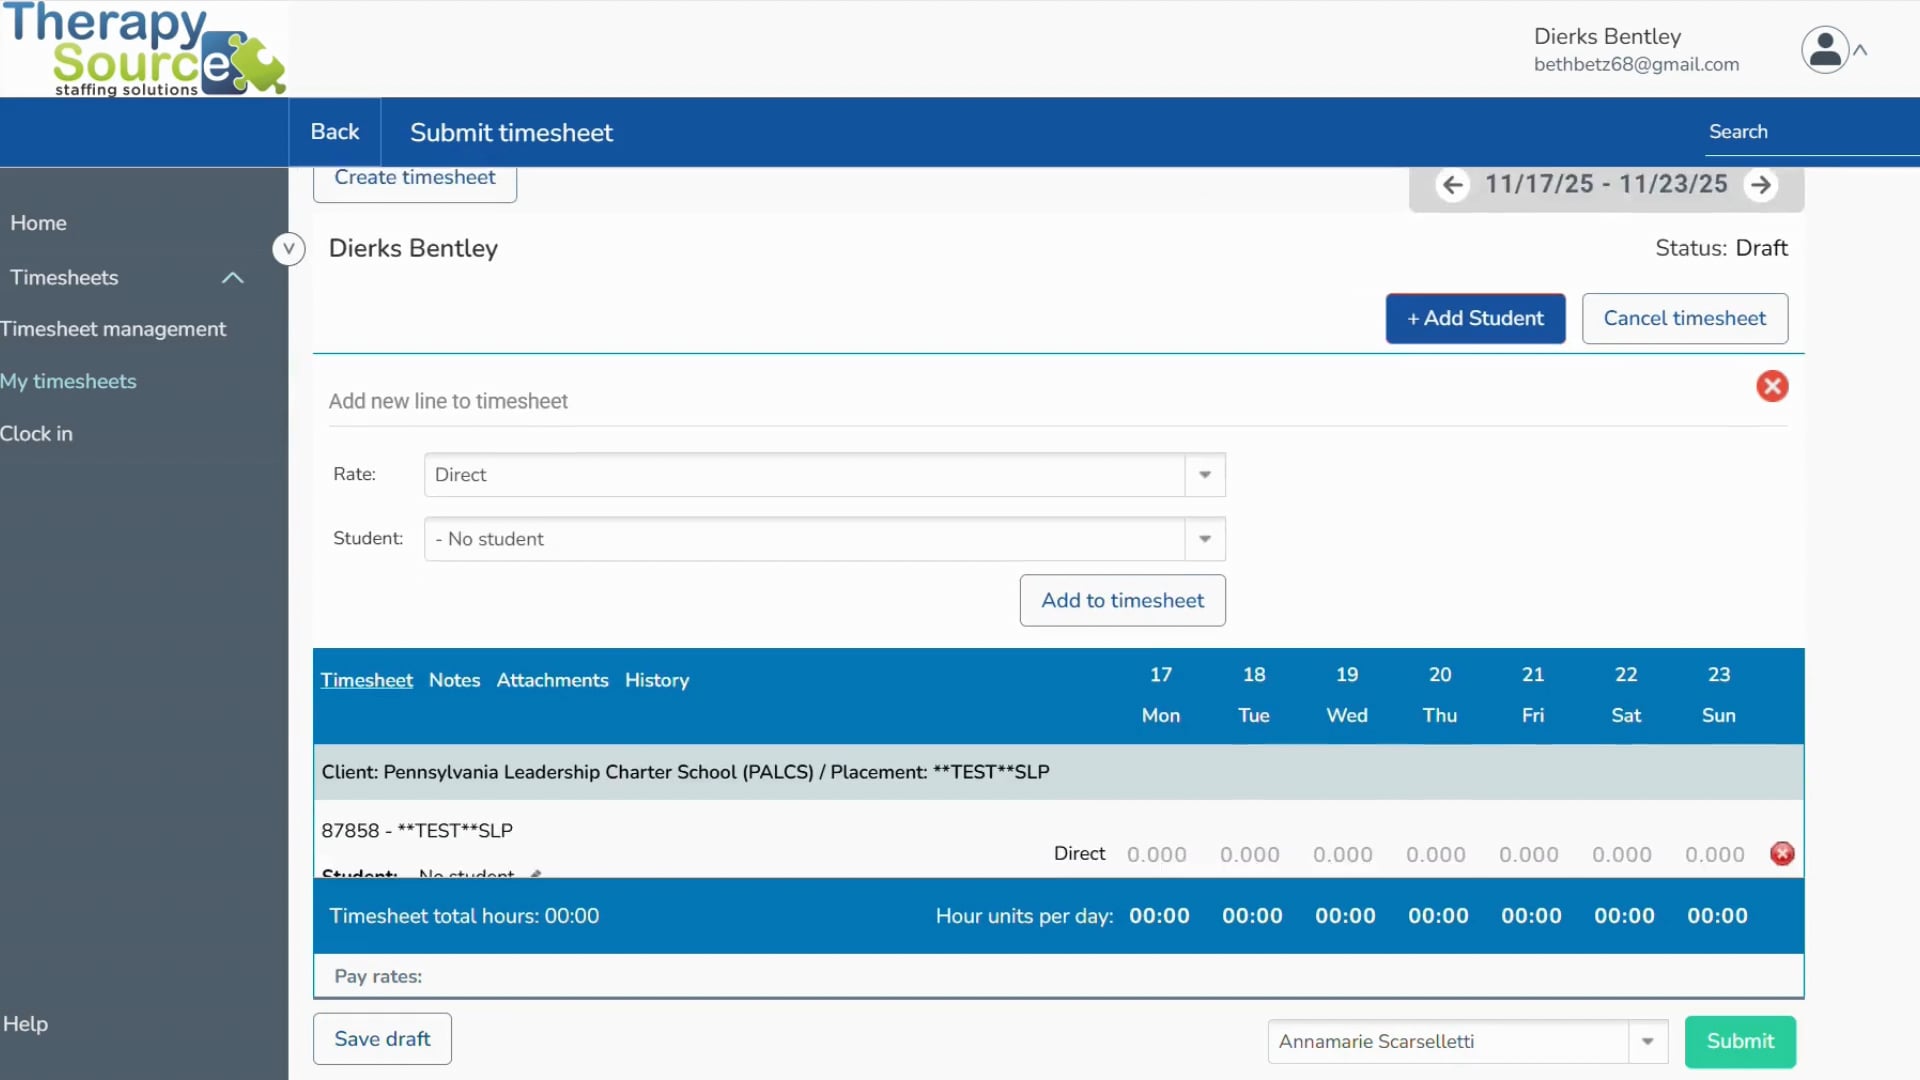Open the Attachments tab
This screenshot has width=1920, height=1080.
[552, 680]
